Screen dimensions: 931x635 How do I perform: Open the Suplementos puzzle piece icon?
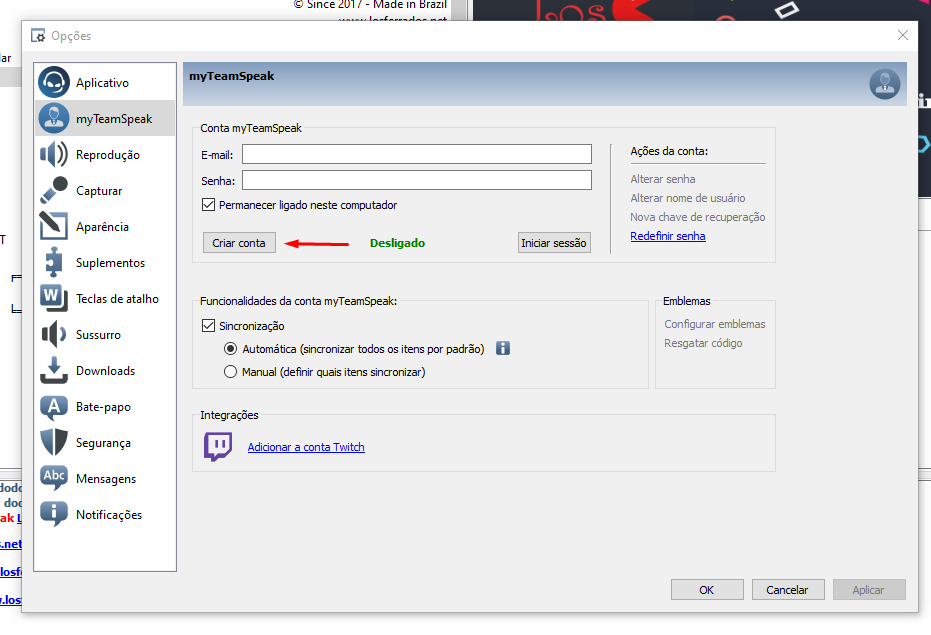[x=54, y=263]
